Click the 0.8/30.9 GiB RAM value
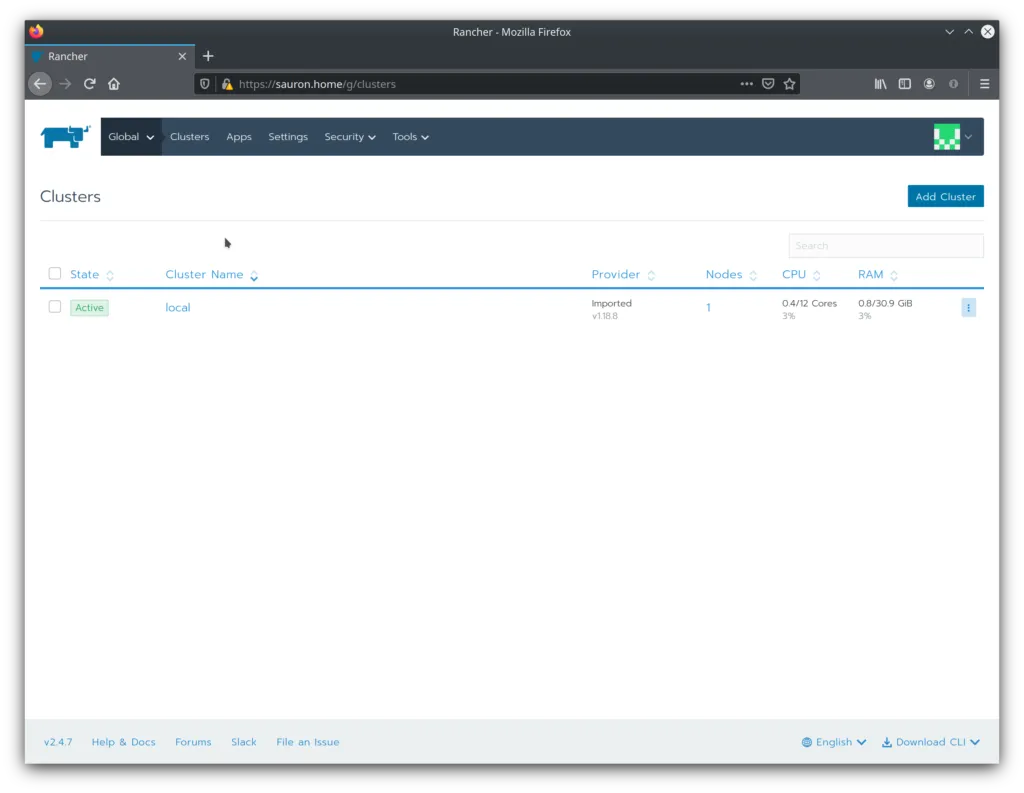 pos(885,303)
